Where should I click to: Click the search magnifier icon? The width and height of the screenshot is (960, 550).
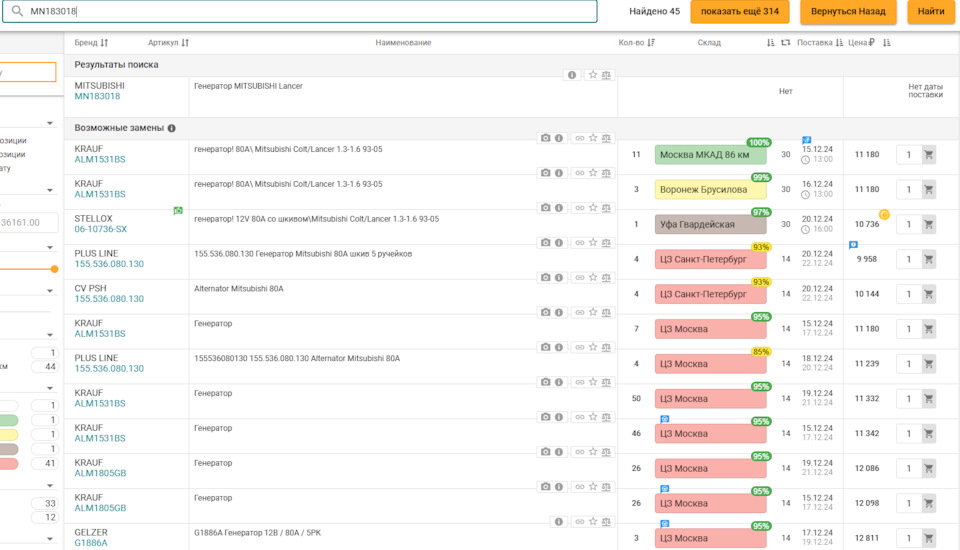[17, 11]
